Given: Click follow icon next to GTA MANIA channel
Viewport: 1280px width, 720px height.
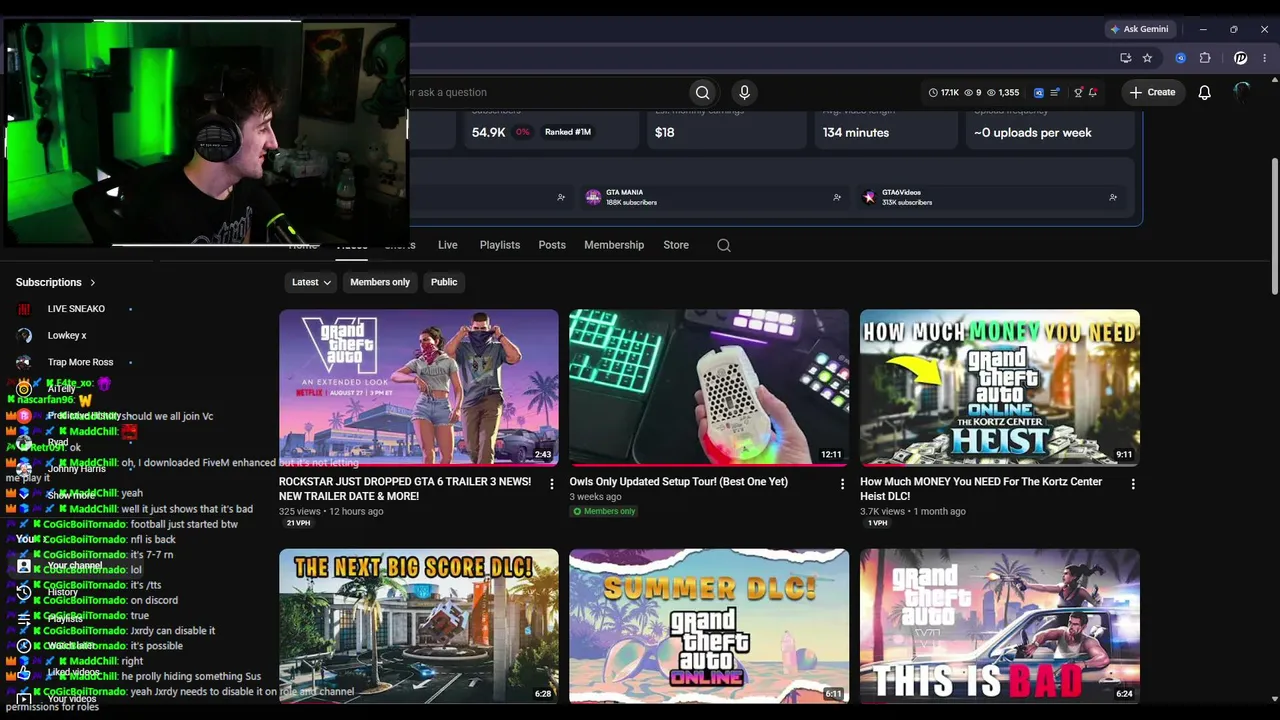Looking at the screenshot, I should click(x=837, y=197).
